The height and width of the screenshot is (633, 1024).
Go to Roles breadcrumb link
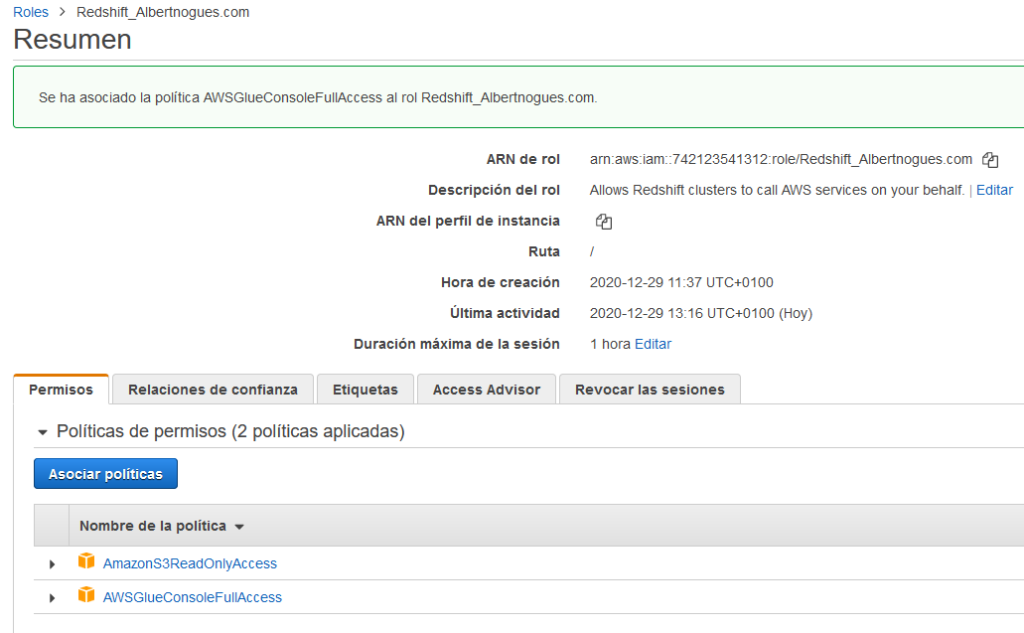(31, 12)
